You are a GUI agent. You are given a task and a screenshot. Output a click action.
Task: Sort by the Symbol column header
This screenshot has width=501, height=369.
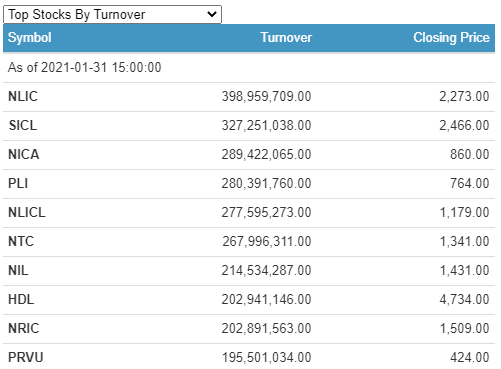(x=30, y=37)
